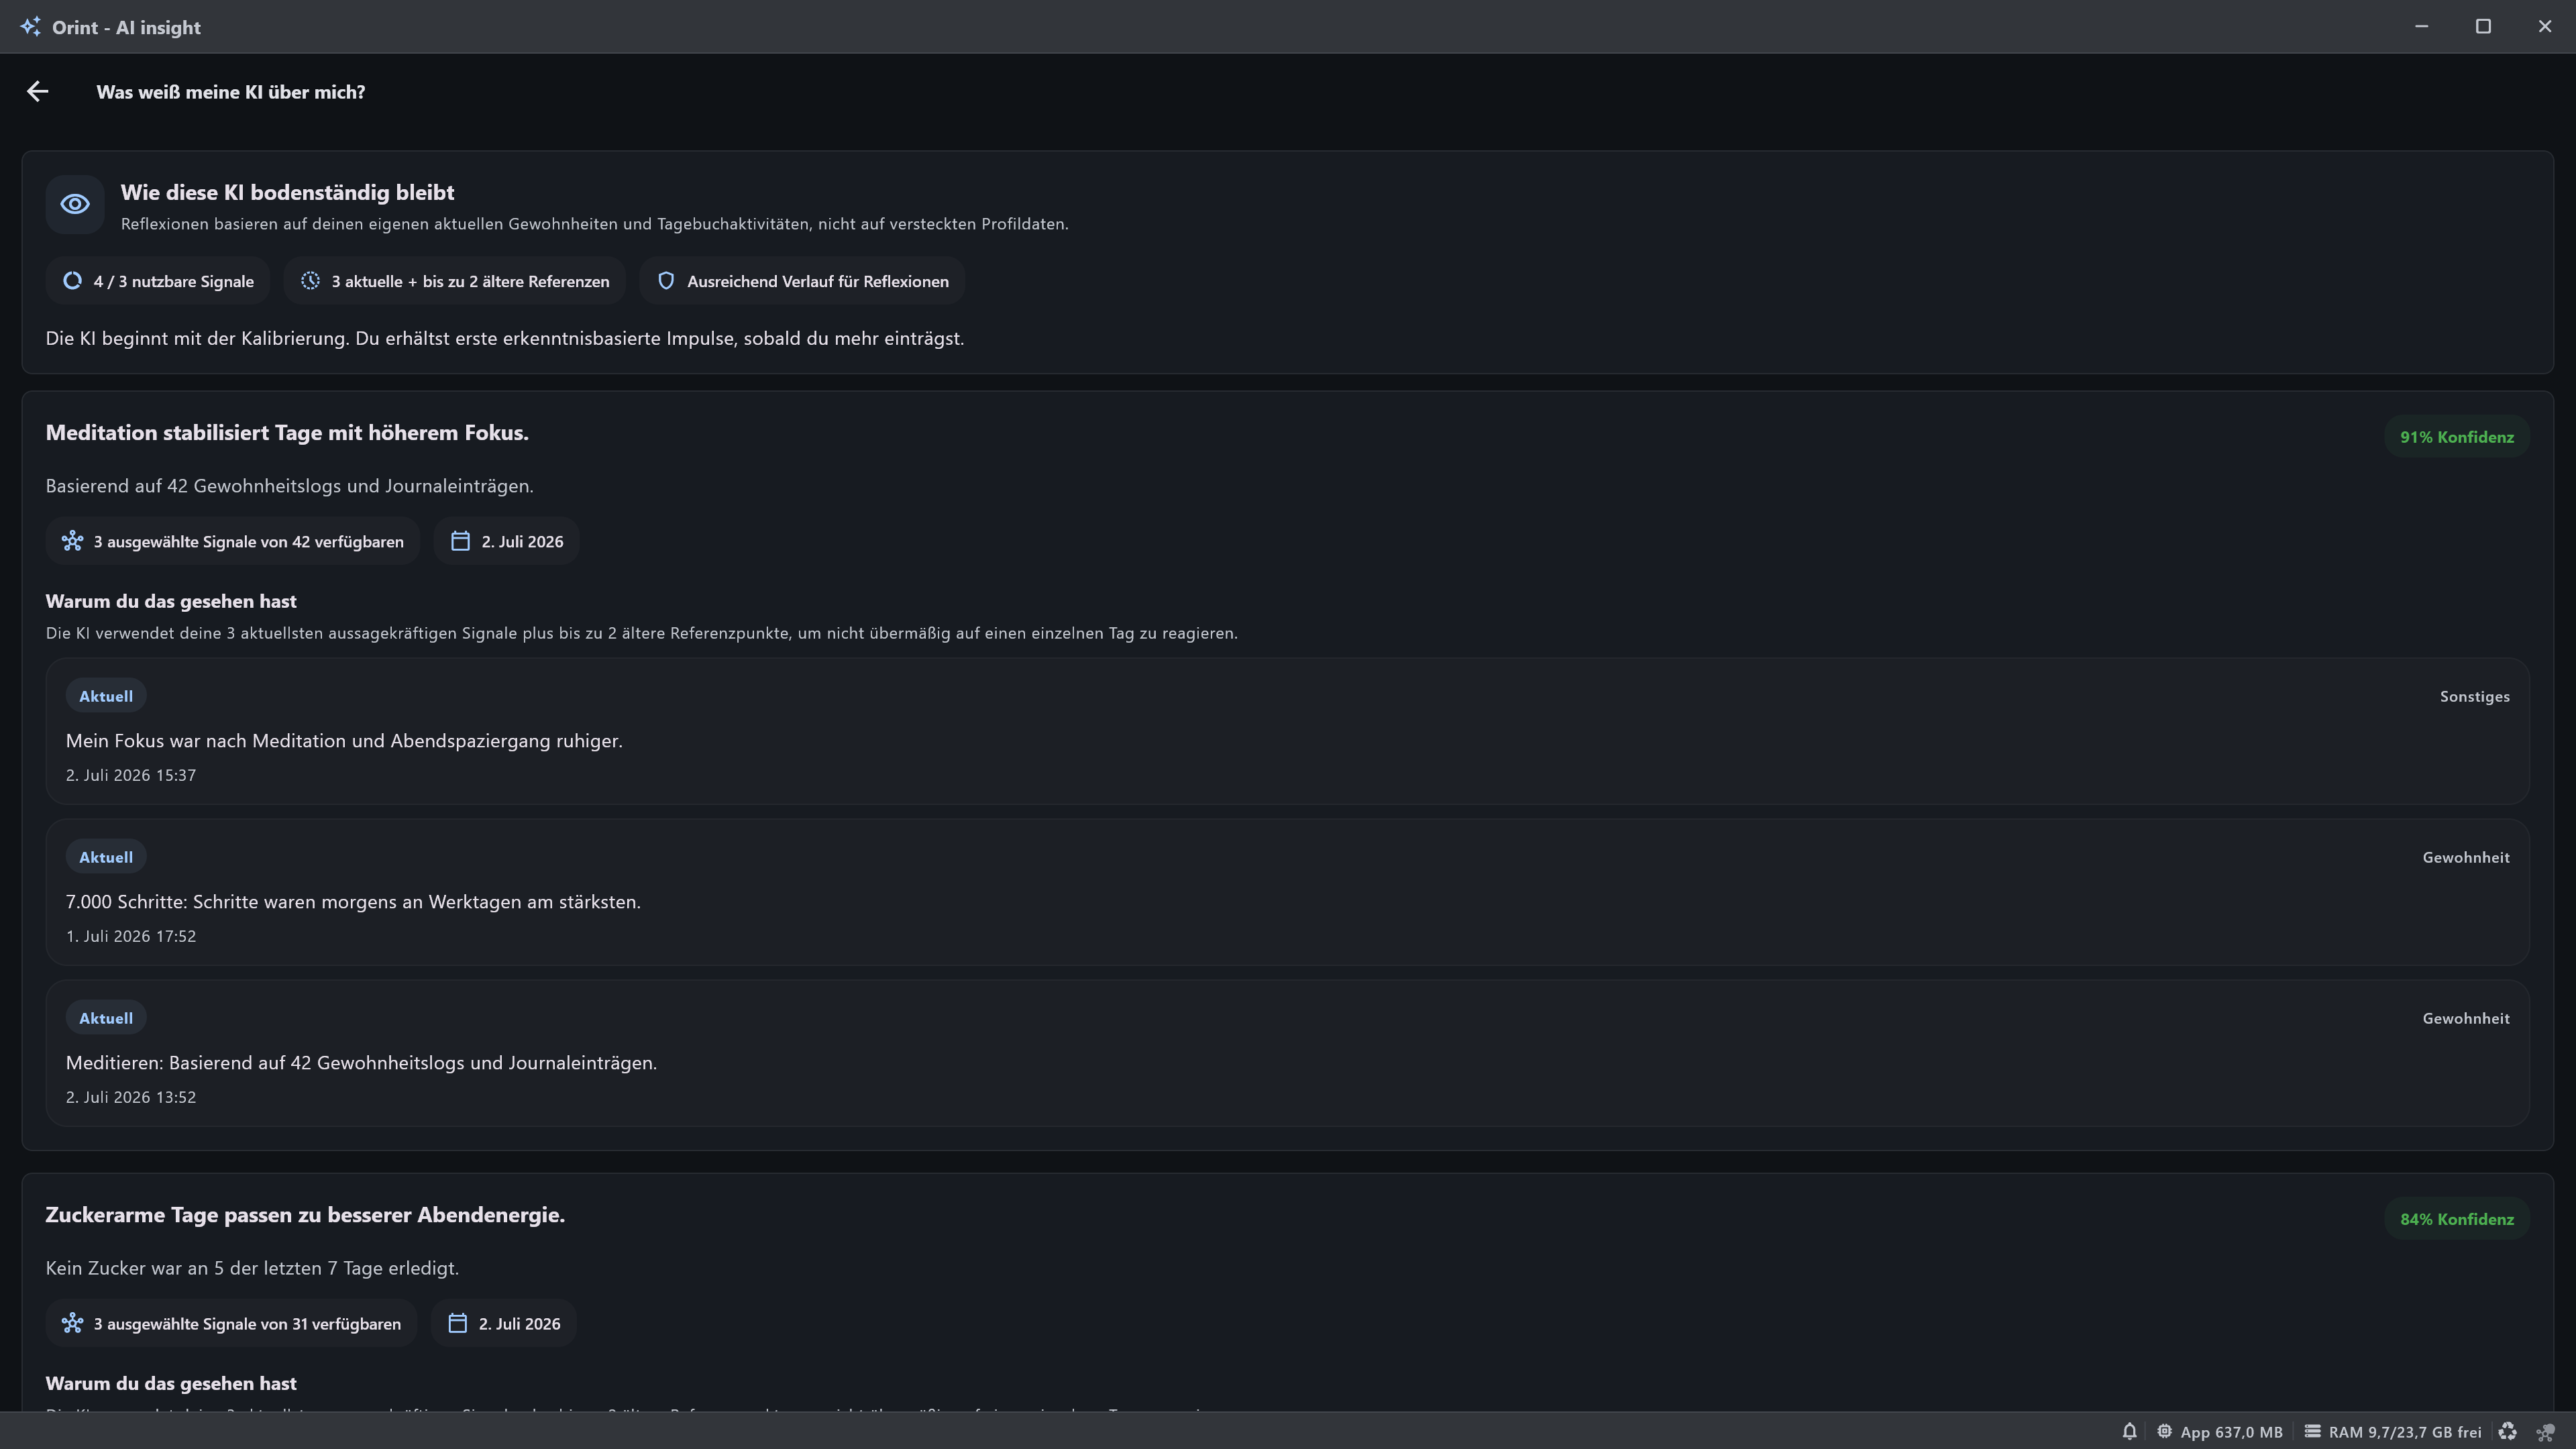This screenshot has width=2576, height=1449.
Task: Click the '4 / 3 nutzbare Signale' chip
Action: coord(157,281)
